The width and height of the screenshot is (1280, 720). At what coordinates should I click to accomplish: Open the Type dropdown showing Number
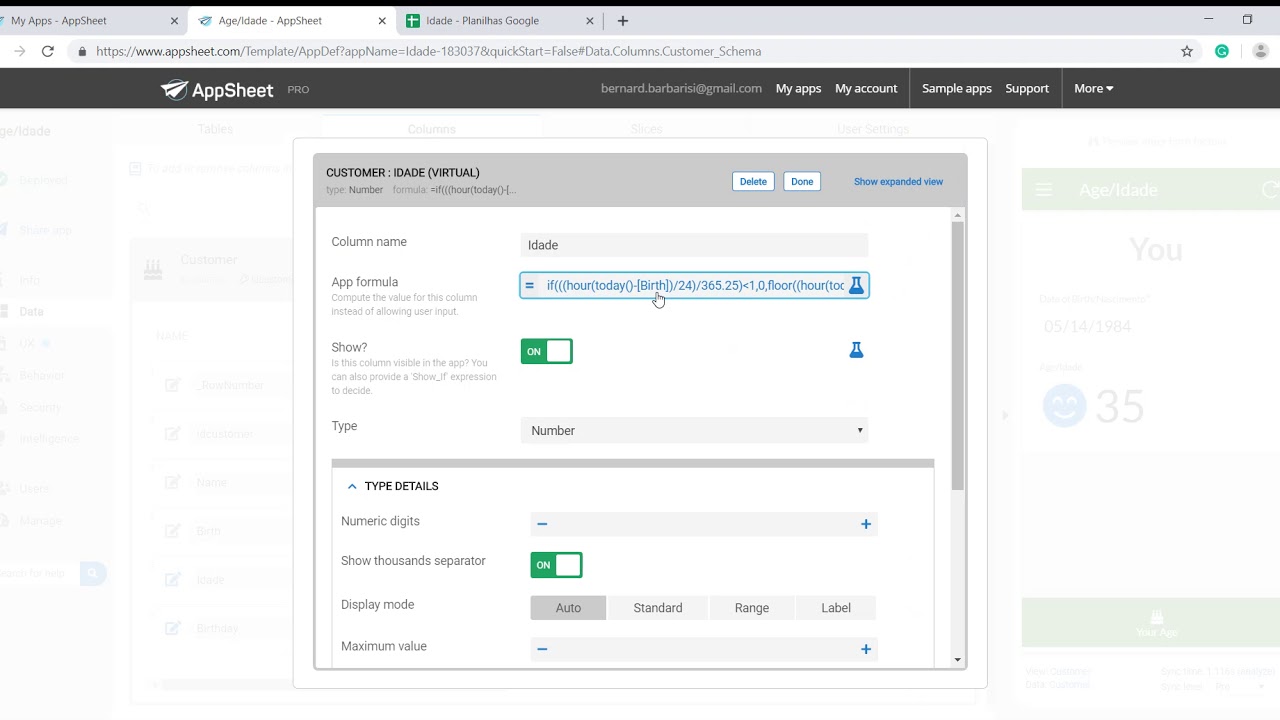pyautogui.click(x=694, y=430)
